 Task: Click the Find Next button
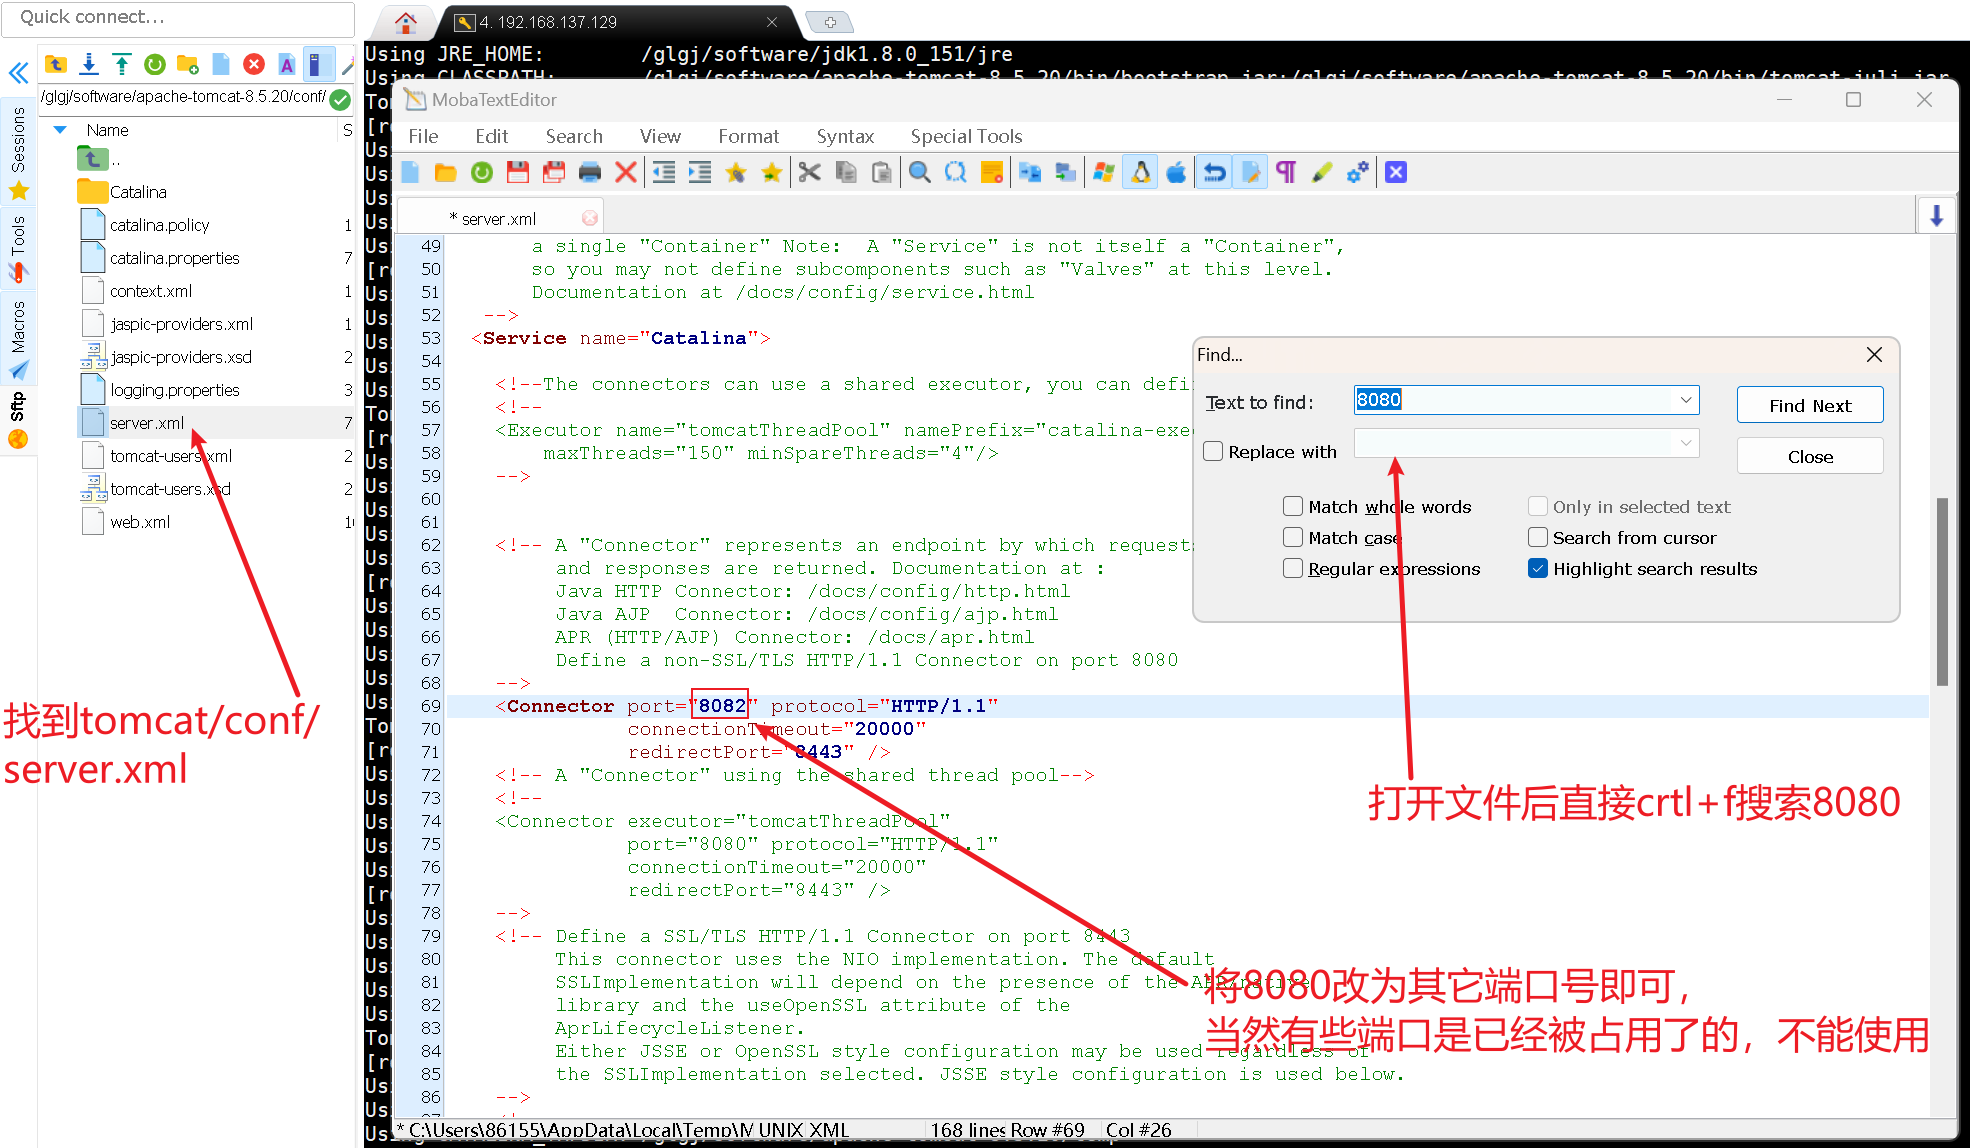click(x=1809, y=406)
